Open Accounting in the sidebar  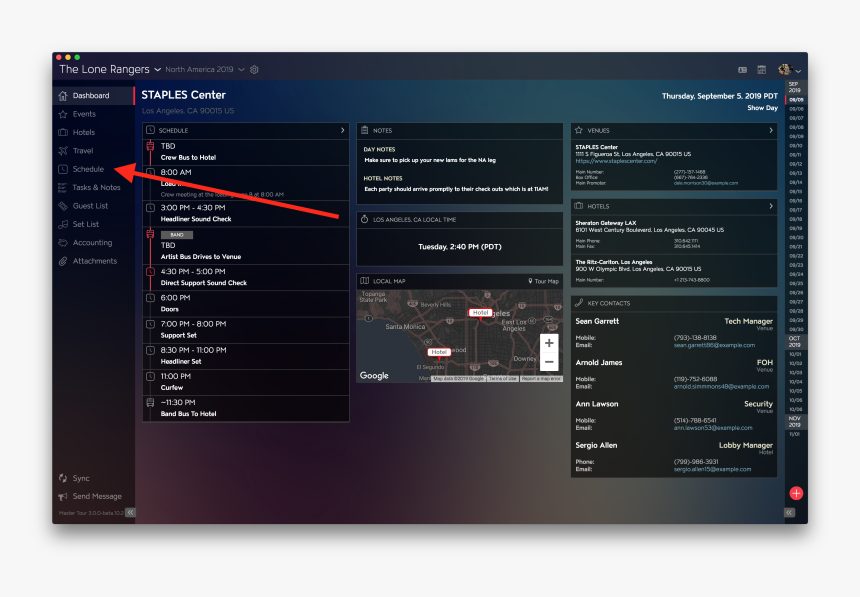(x=92, y=243)
